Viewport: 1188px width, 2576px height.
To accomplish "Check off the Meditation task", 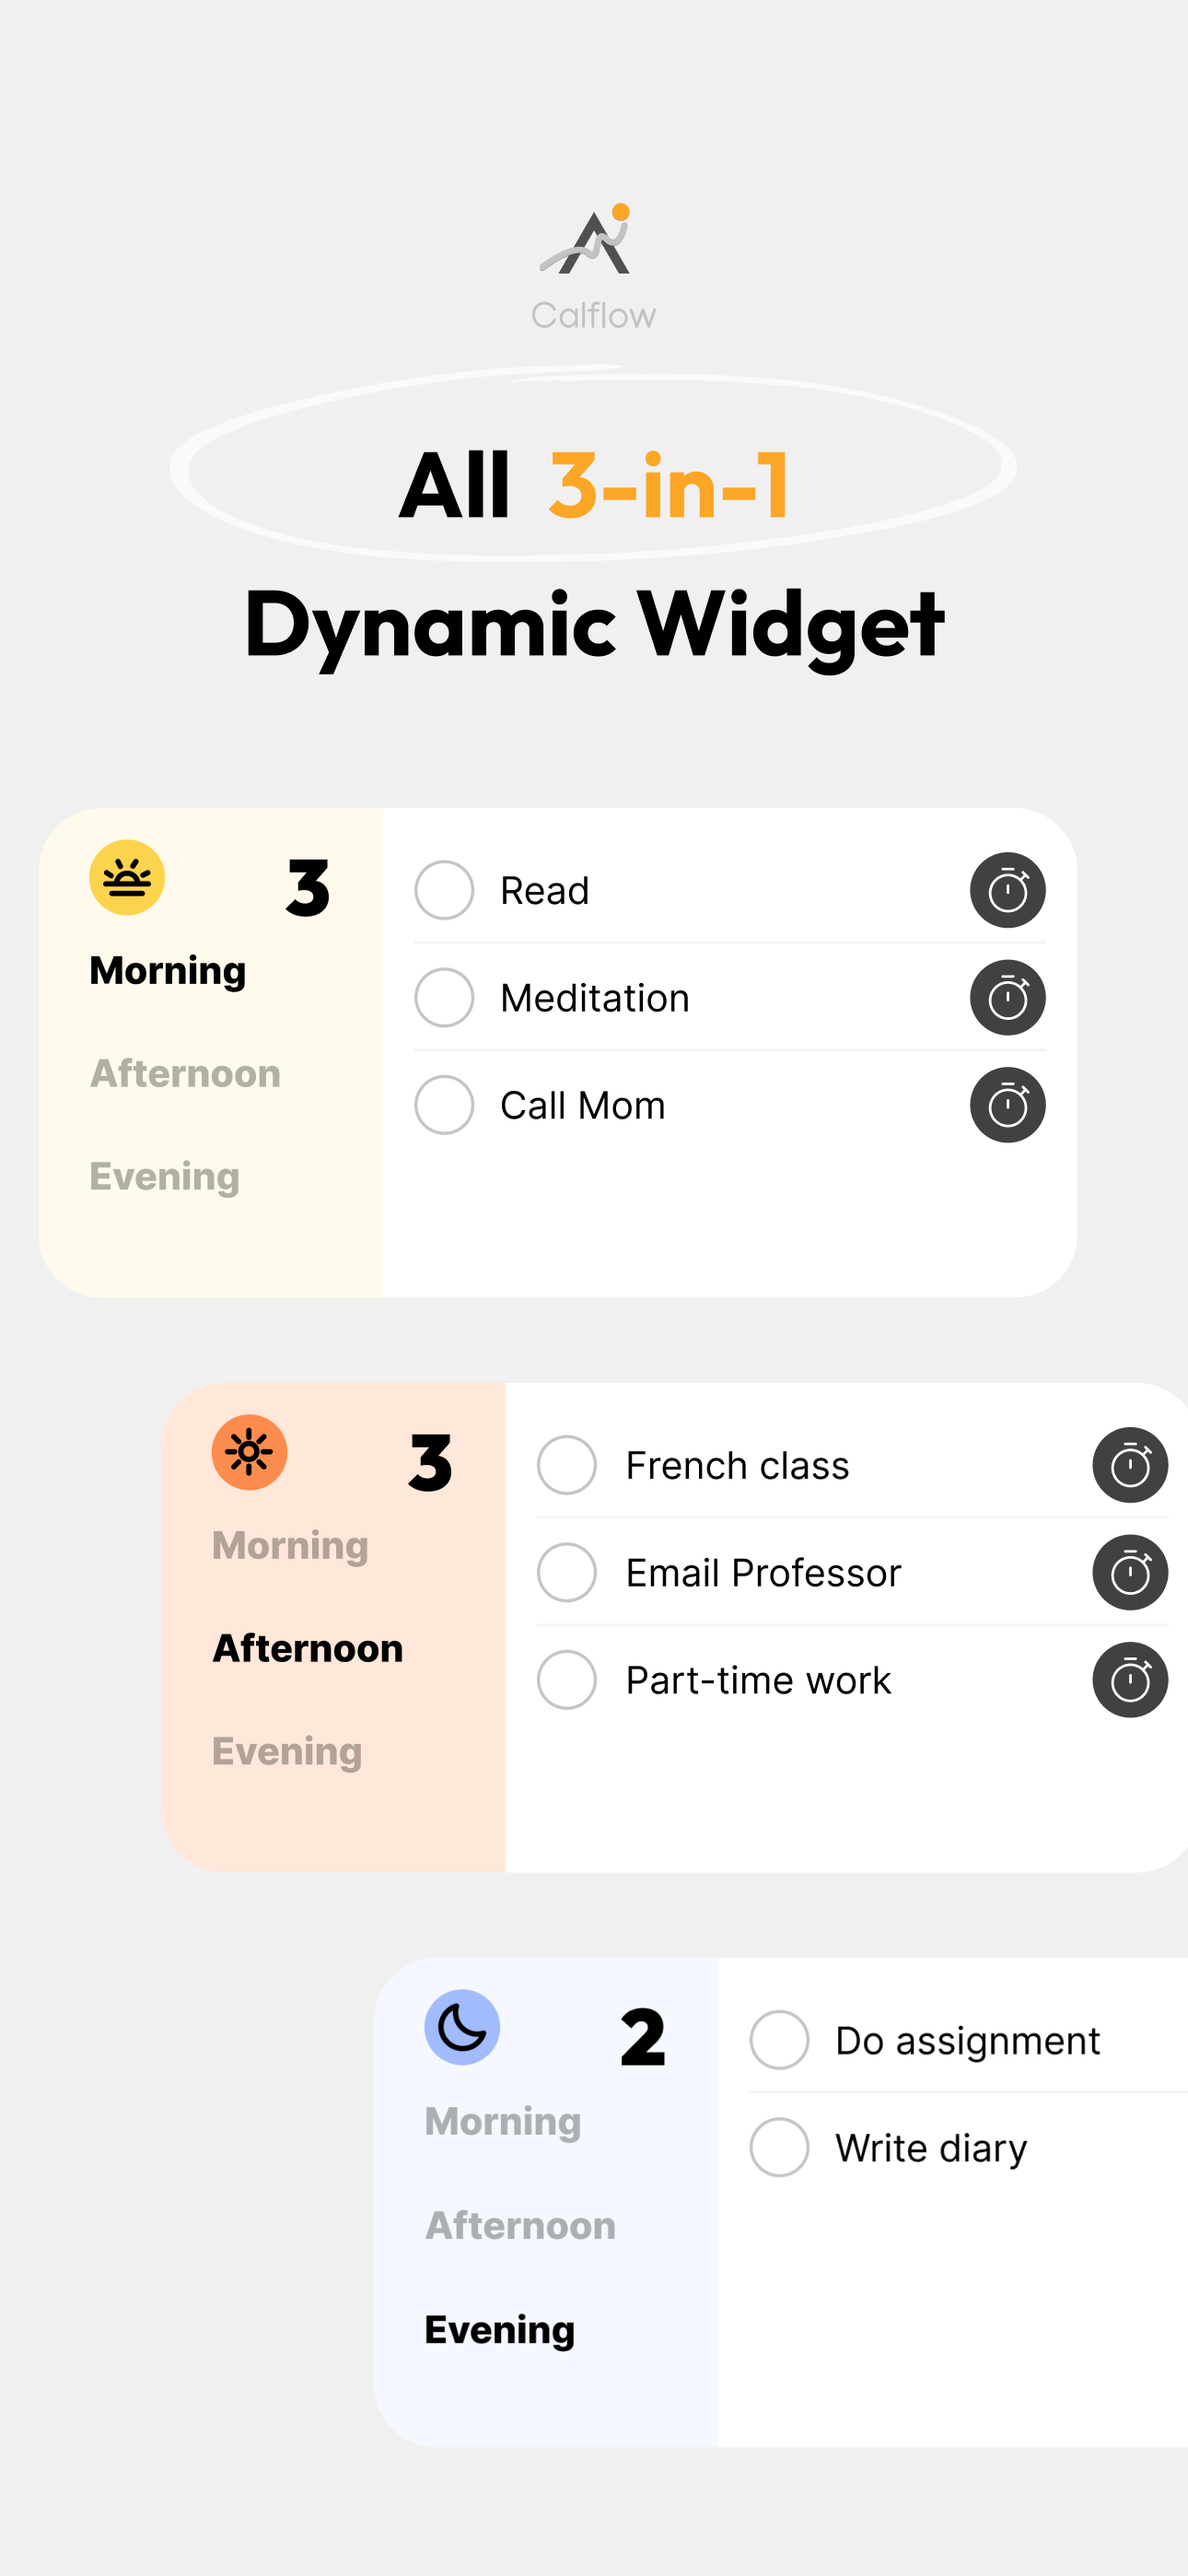I will tap(444, 997).
